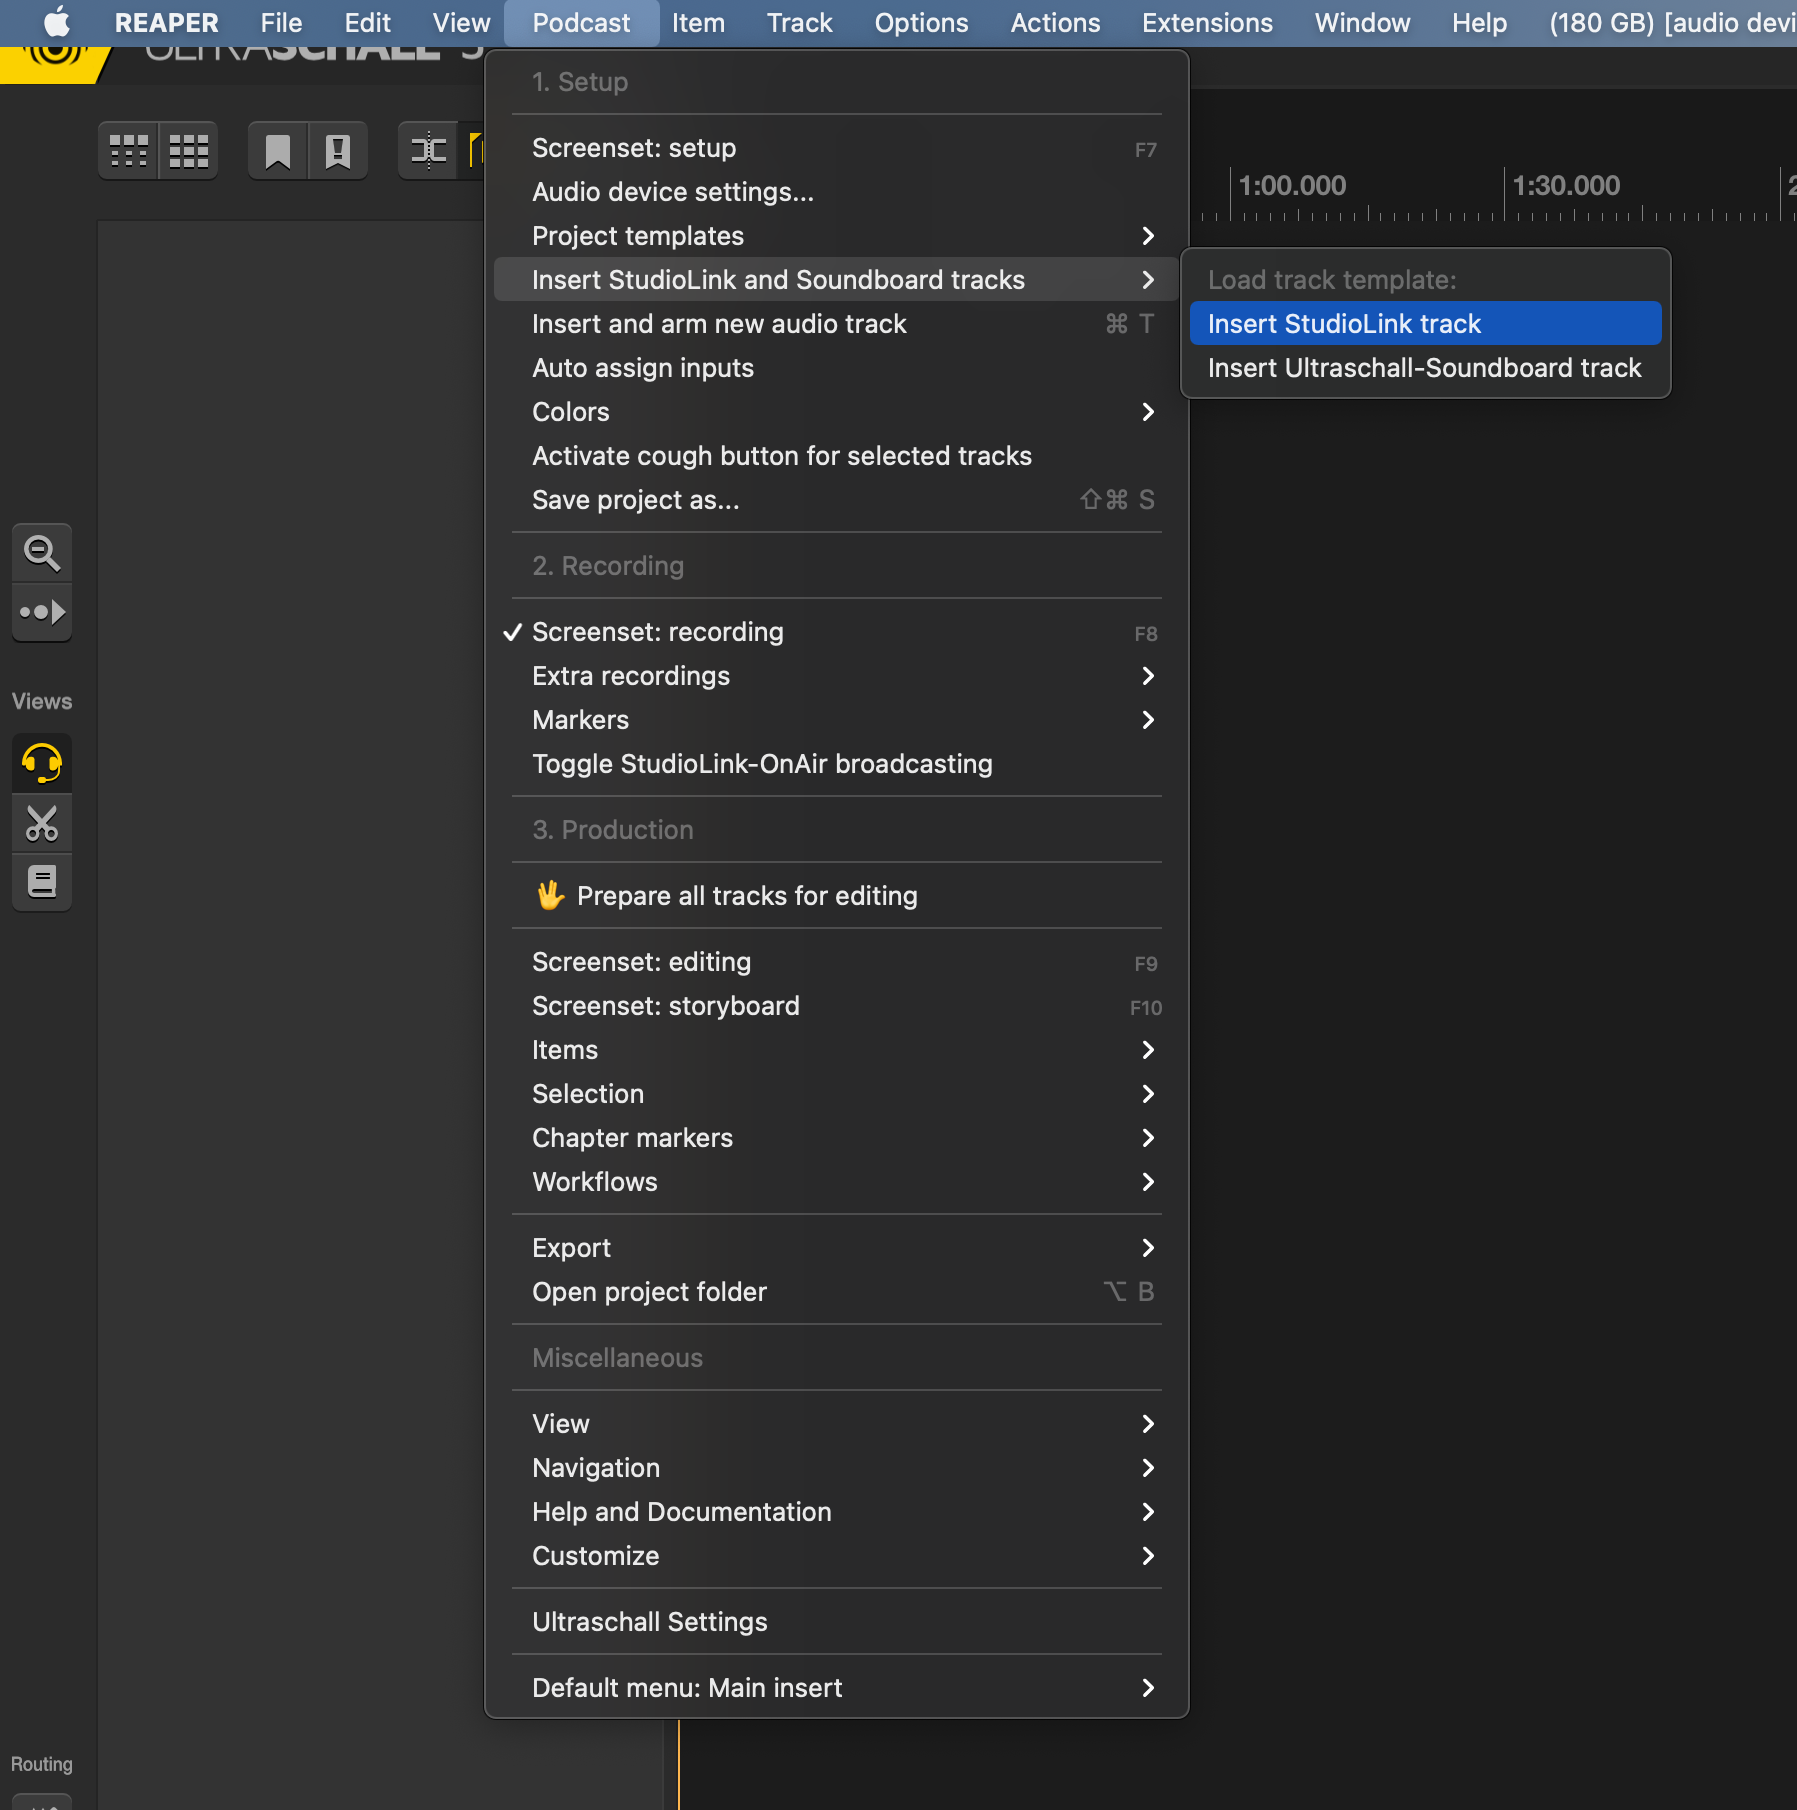This screenshot has height=1810, width=1797.
Task: Open the Edit menu
Action: (x=367, y=23)
